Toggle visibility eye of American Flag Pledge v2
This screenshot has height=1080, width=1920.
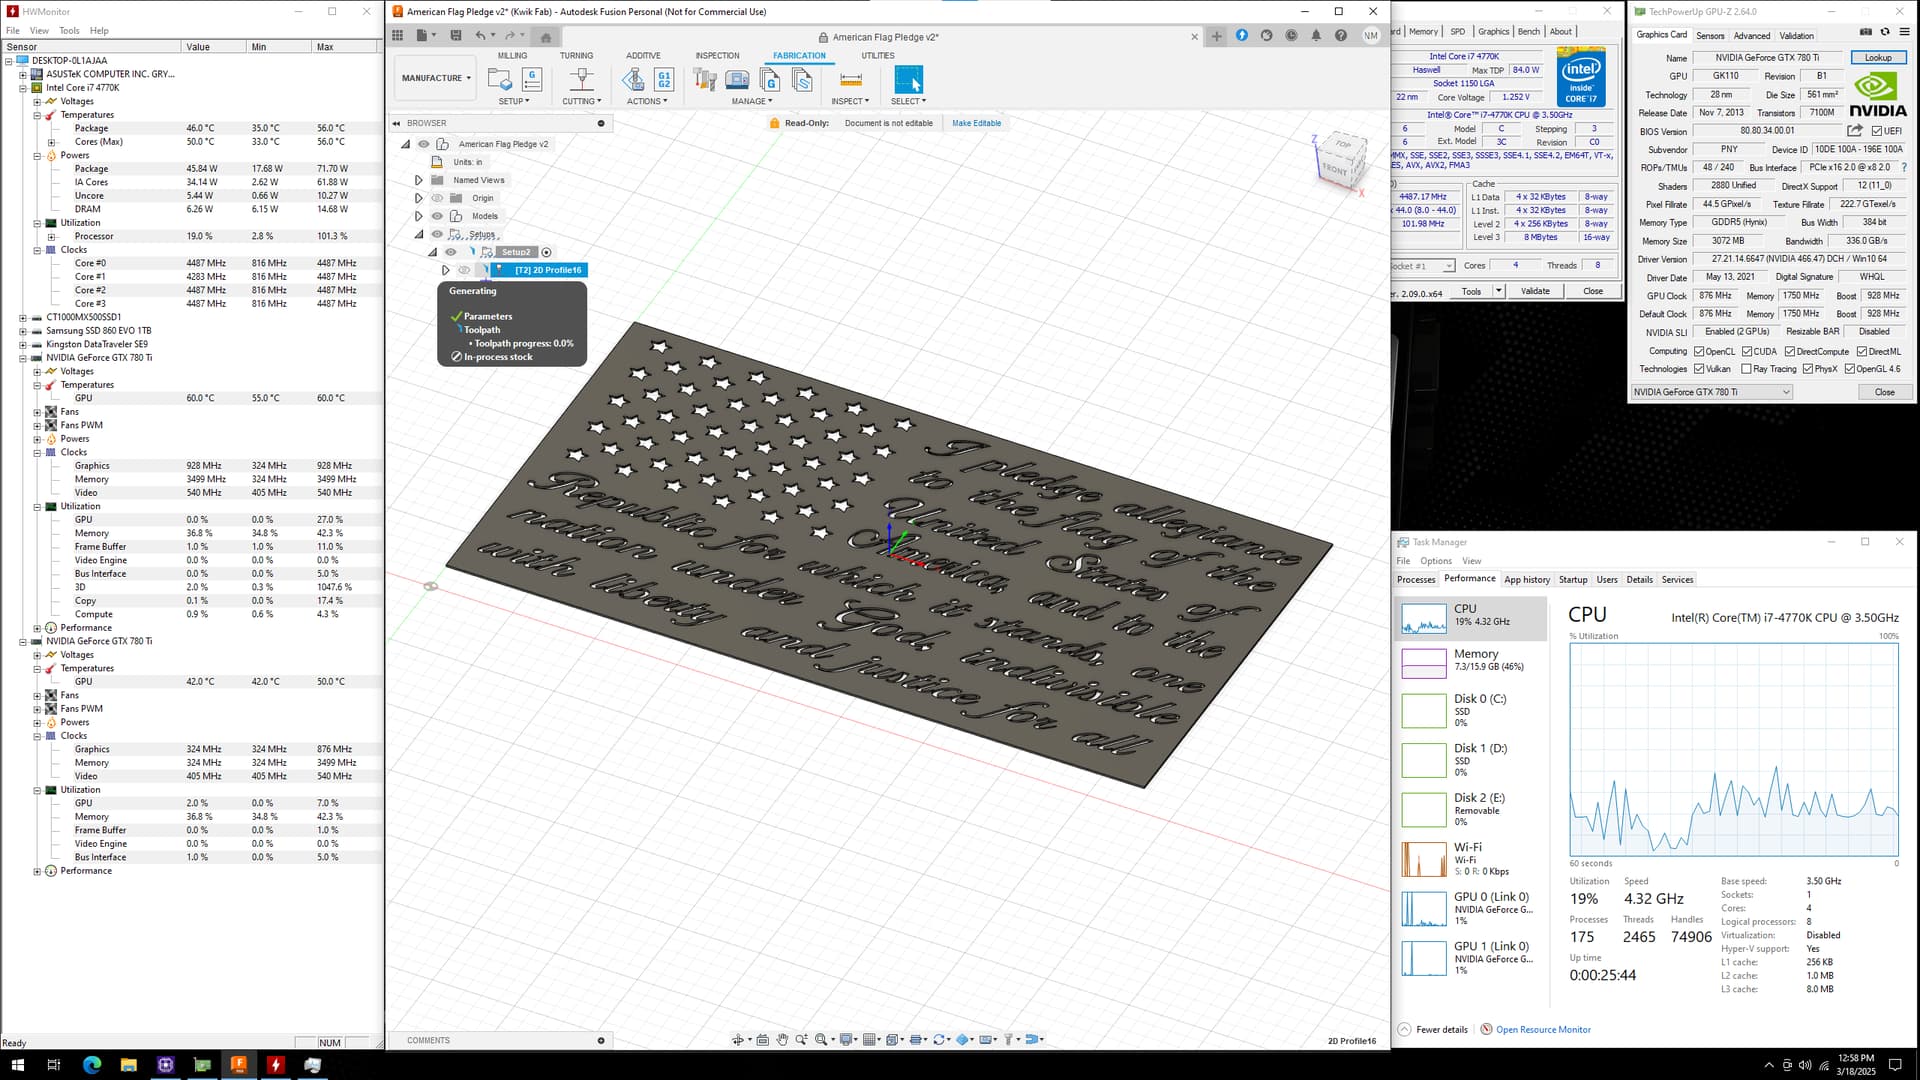pos(424,144)
